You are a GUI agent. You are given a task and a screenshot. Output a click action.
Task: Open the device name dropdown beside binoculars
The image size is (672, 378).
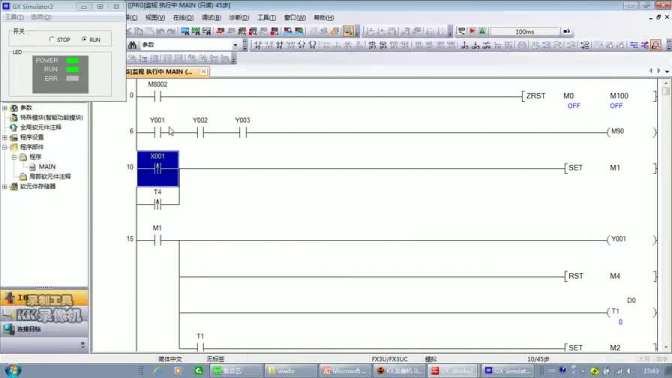(235, 45)
